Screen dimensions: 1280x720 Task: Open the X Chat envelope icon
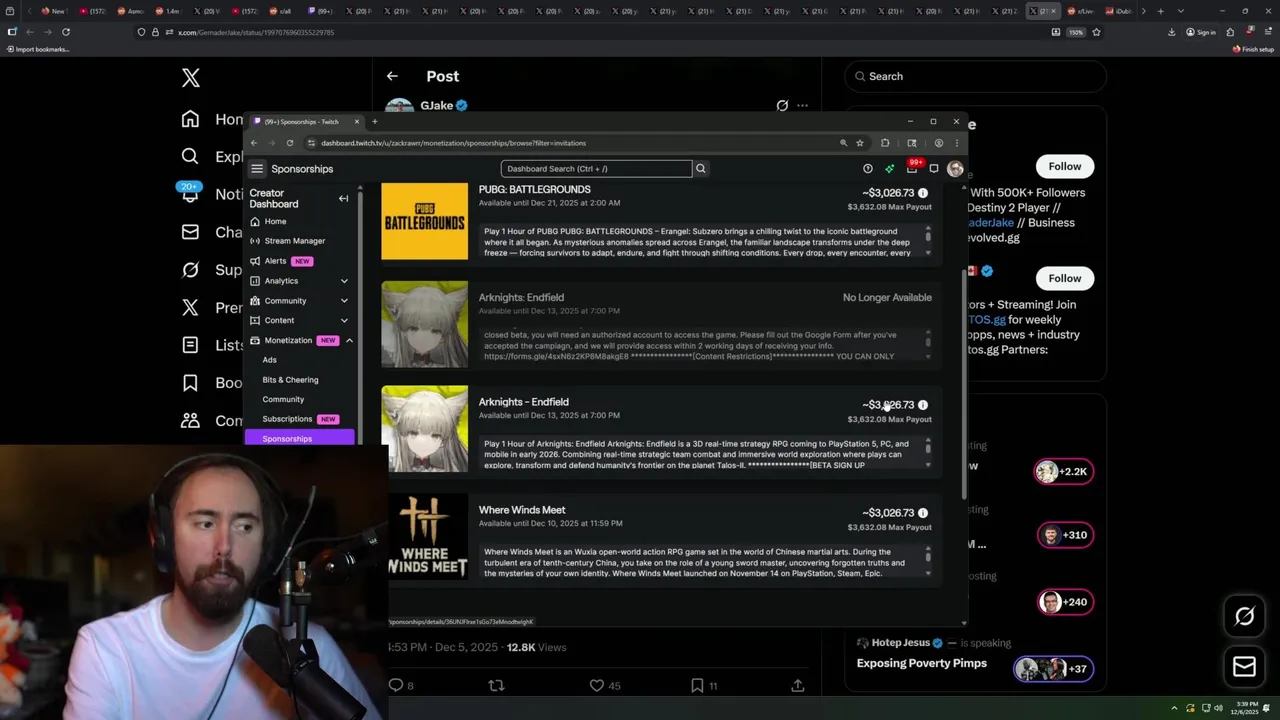coord(190,232)
